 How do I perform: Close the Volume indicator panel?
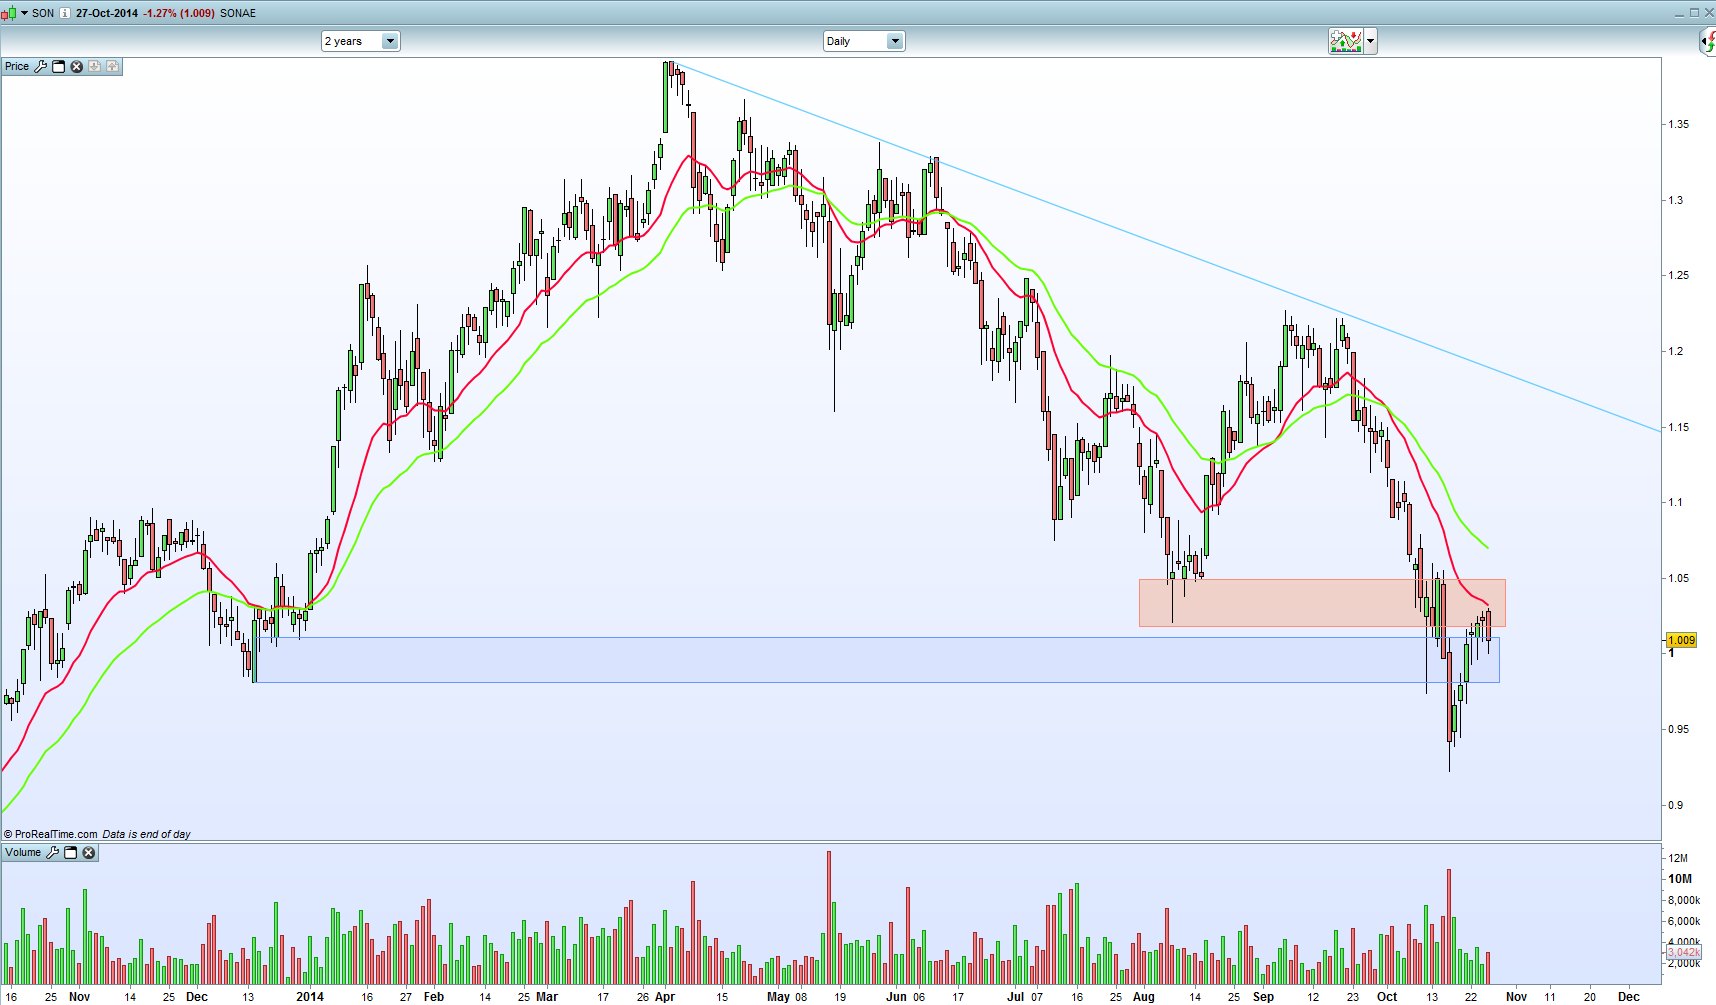[89, 853]
